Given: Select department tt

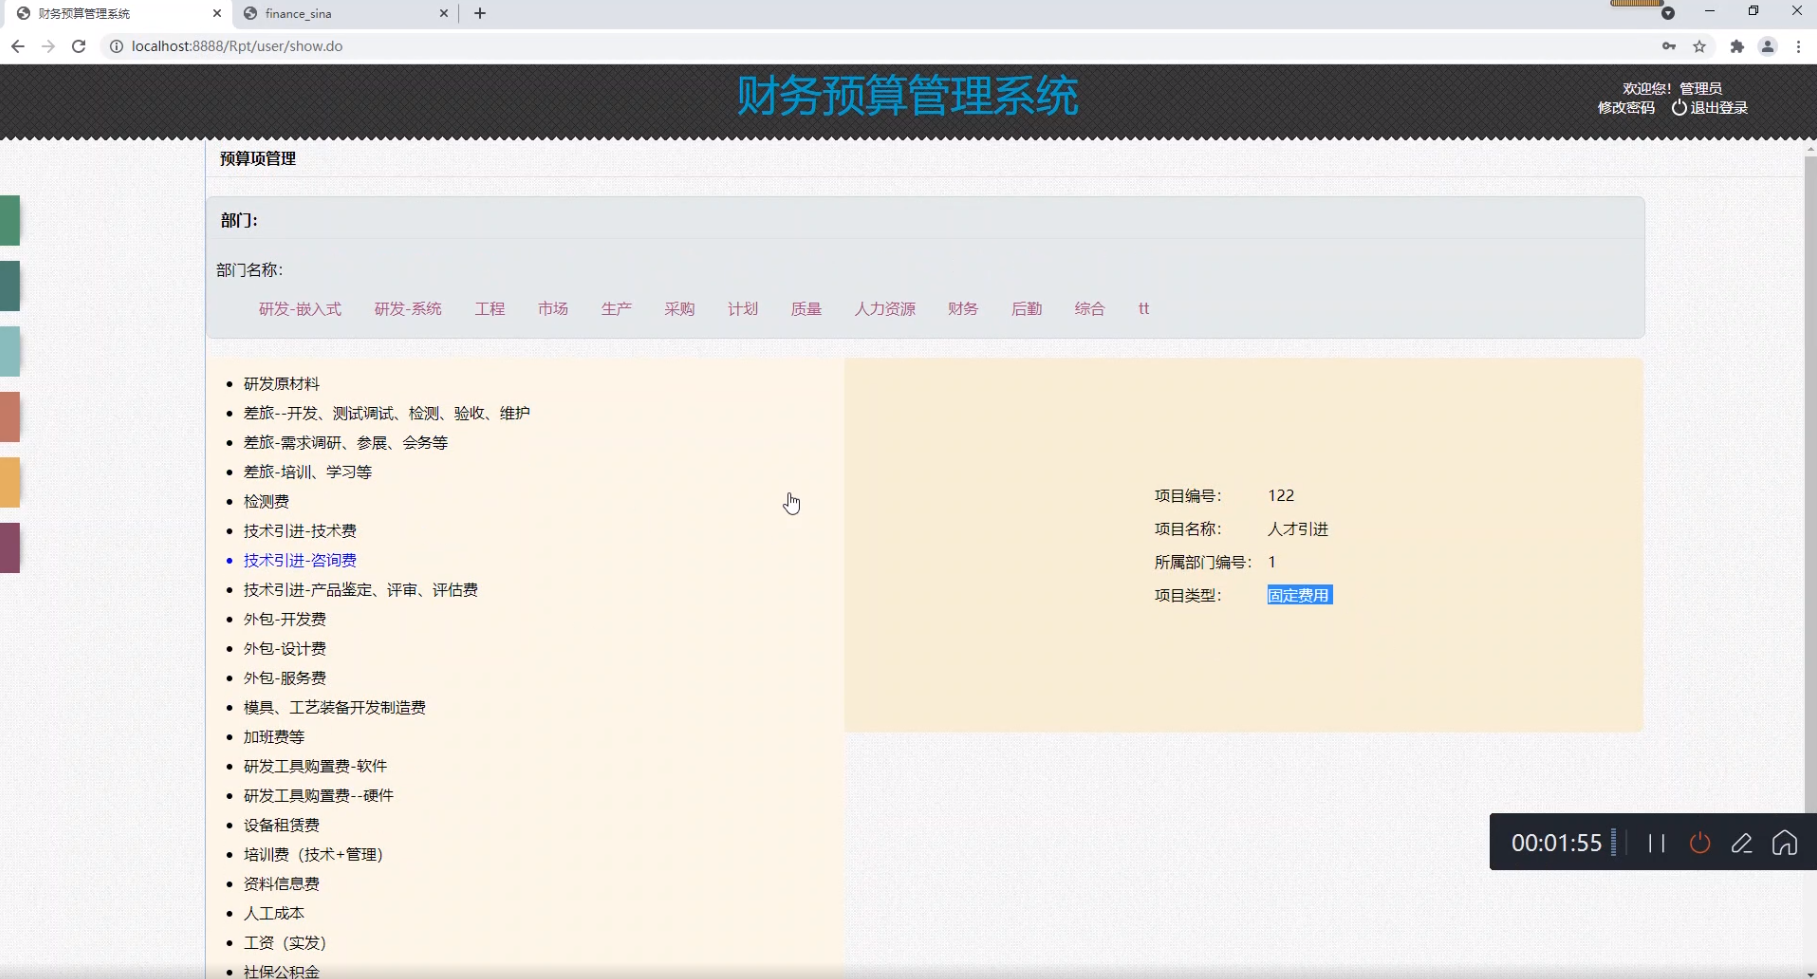Looking at the screenshot, I should pos(1144,309).
